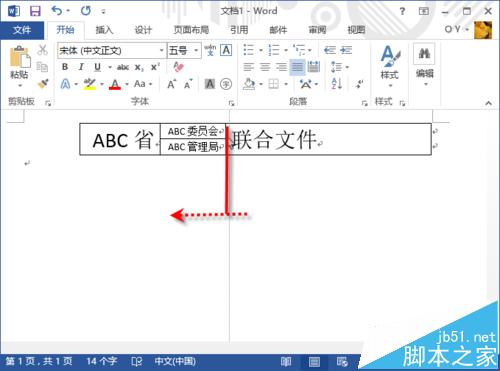The width and height of the screenshot is (500, 371).
Task: Open the font name dropdown
Action: coord(162,51)
